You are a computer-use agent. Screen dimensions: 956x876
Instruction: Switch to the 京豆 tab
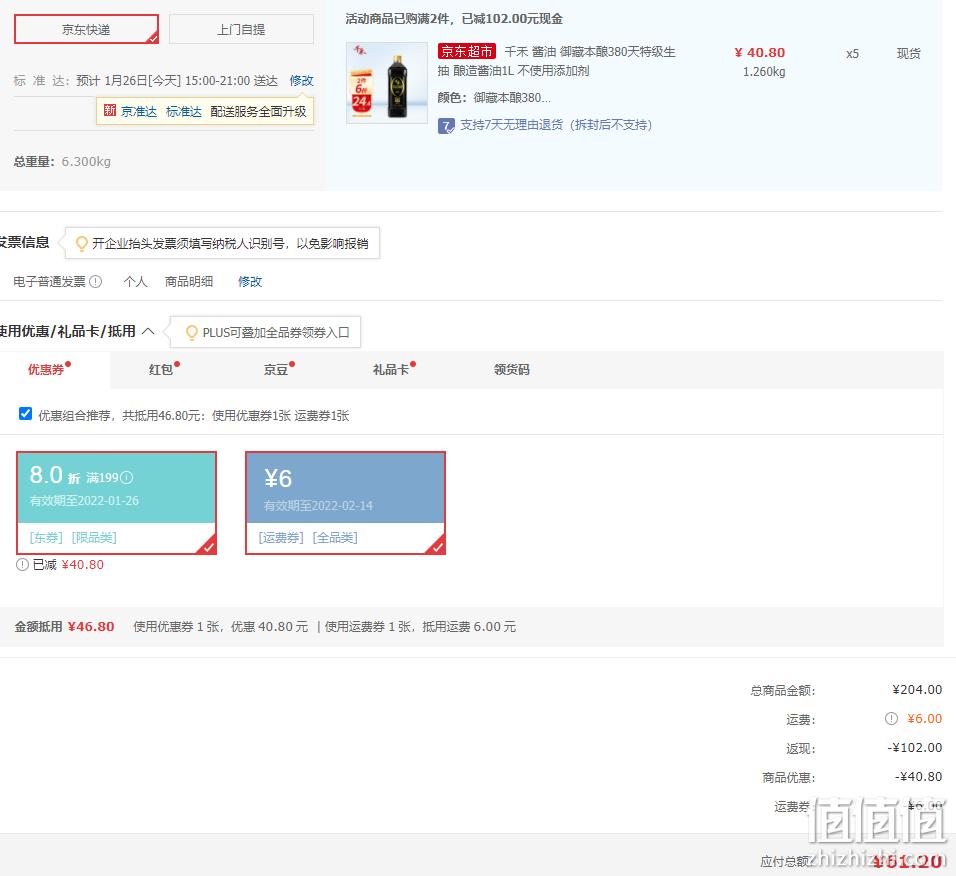click(276, 369)
